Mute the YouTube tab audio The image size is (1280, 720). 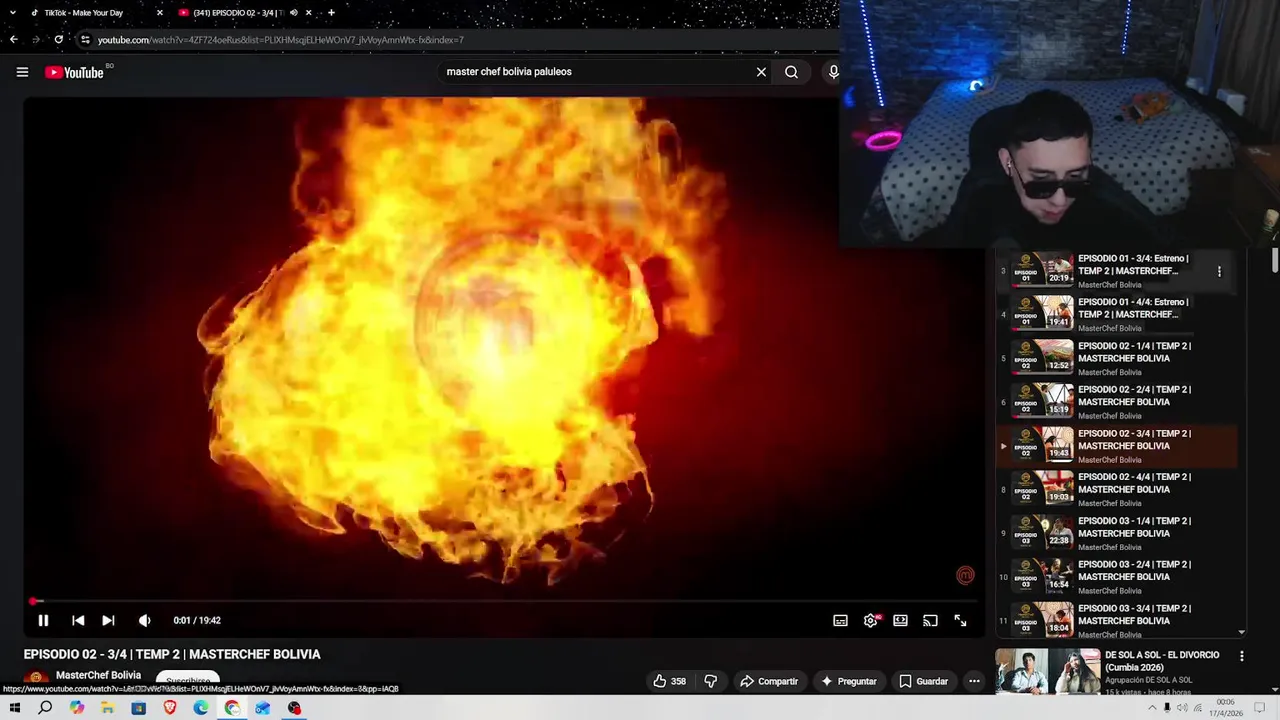(293, 13)
